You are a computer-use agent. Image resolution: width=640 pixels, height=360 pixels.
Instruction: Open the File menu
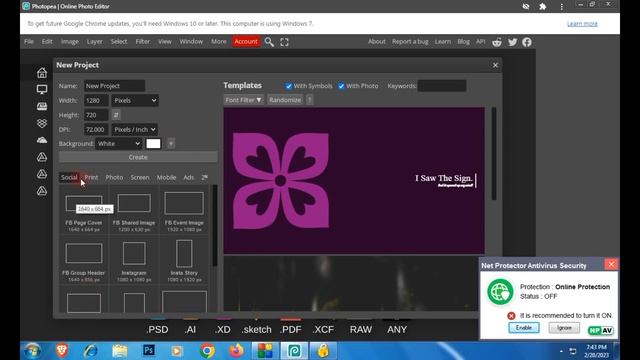coord(29,42)
